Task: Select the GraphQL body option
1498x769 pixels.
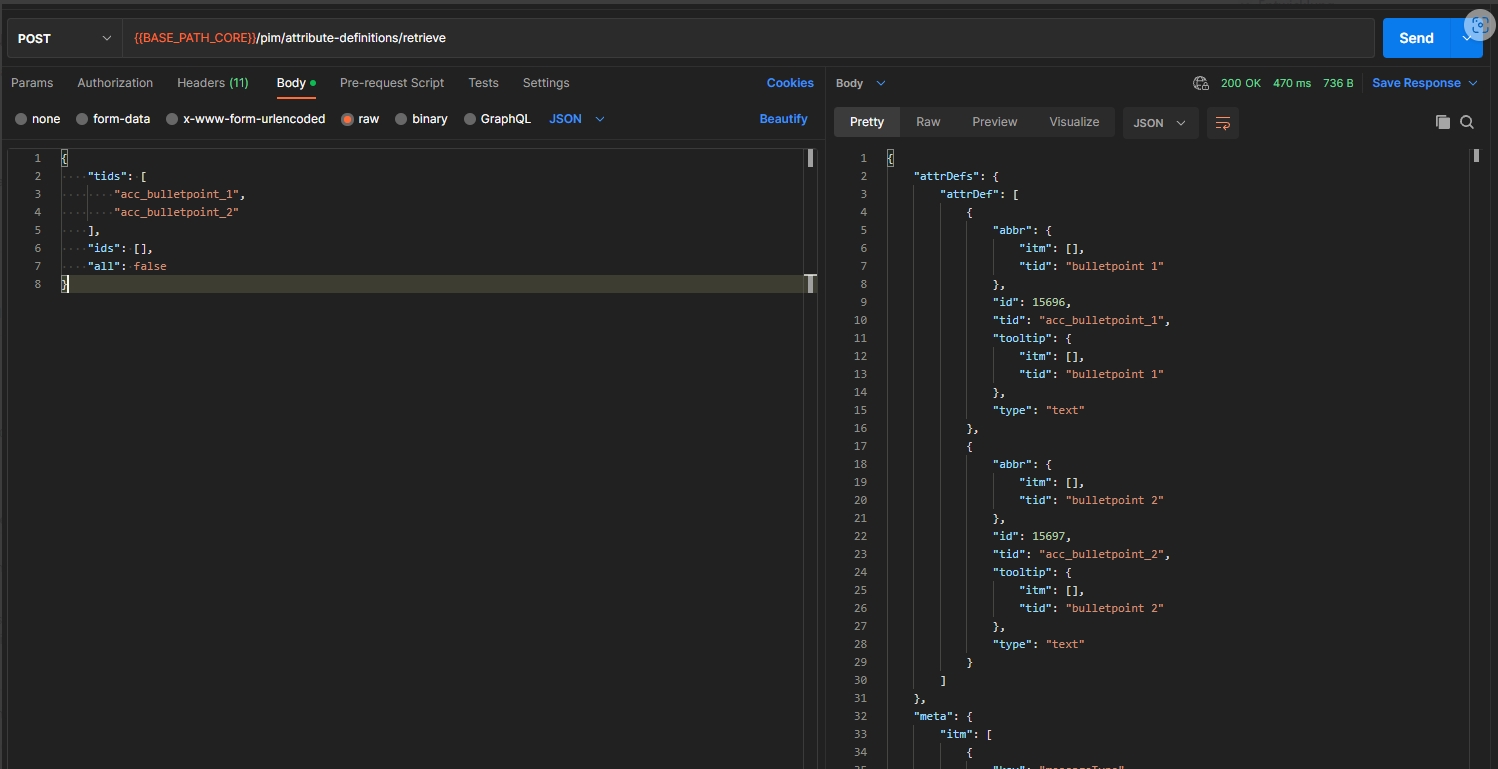Action: coord(470,119)
